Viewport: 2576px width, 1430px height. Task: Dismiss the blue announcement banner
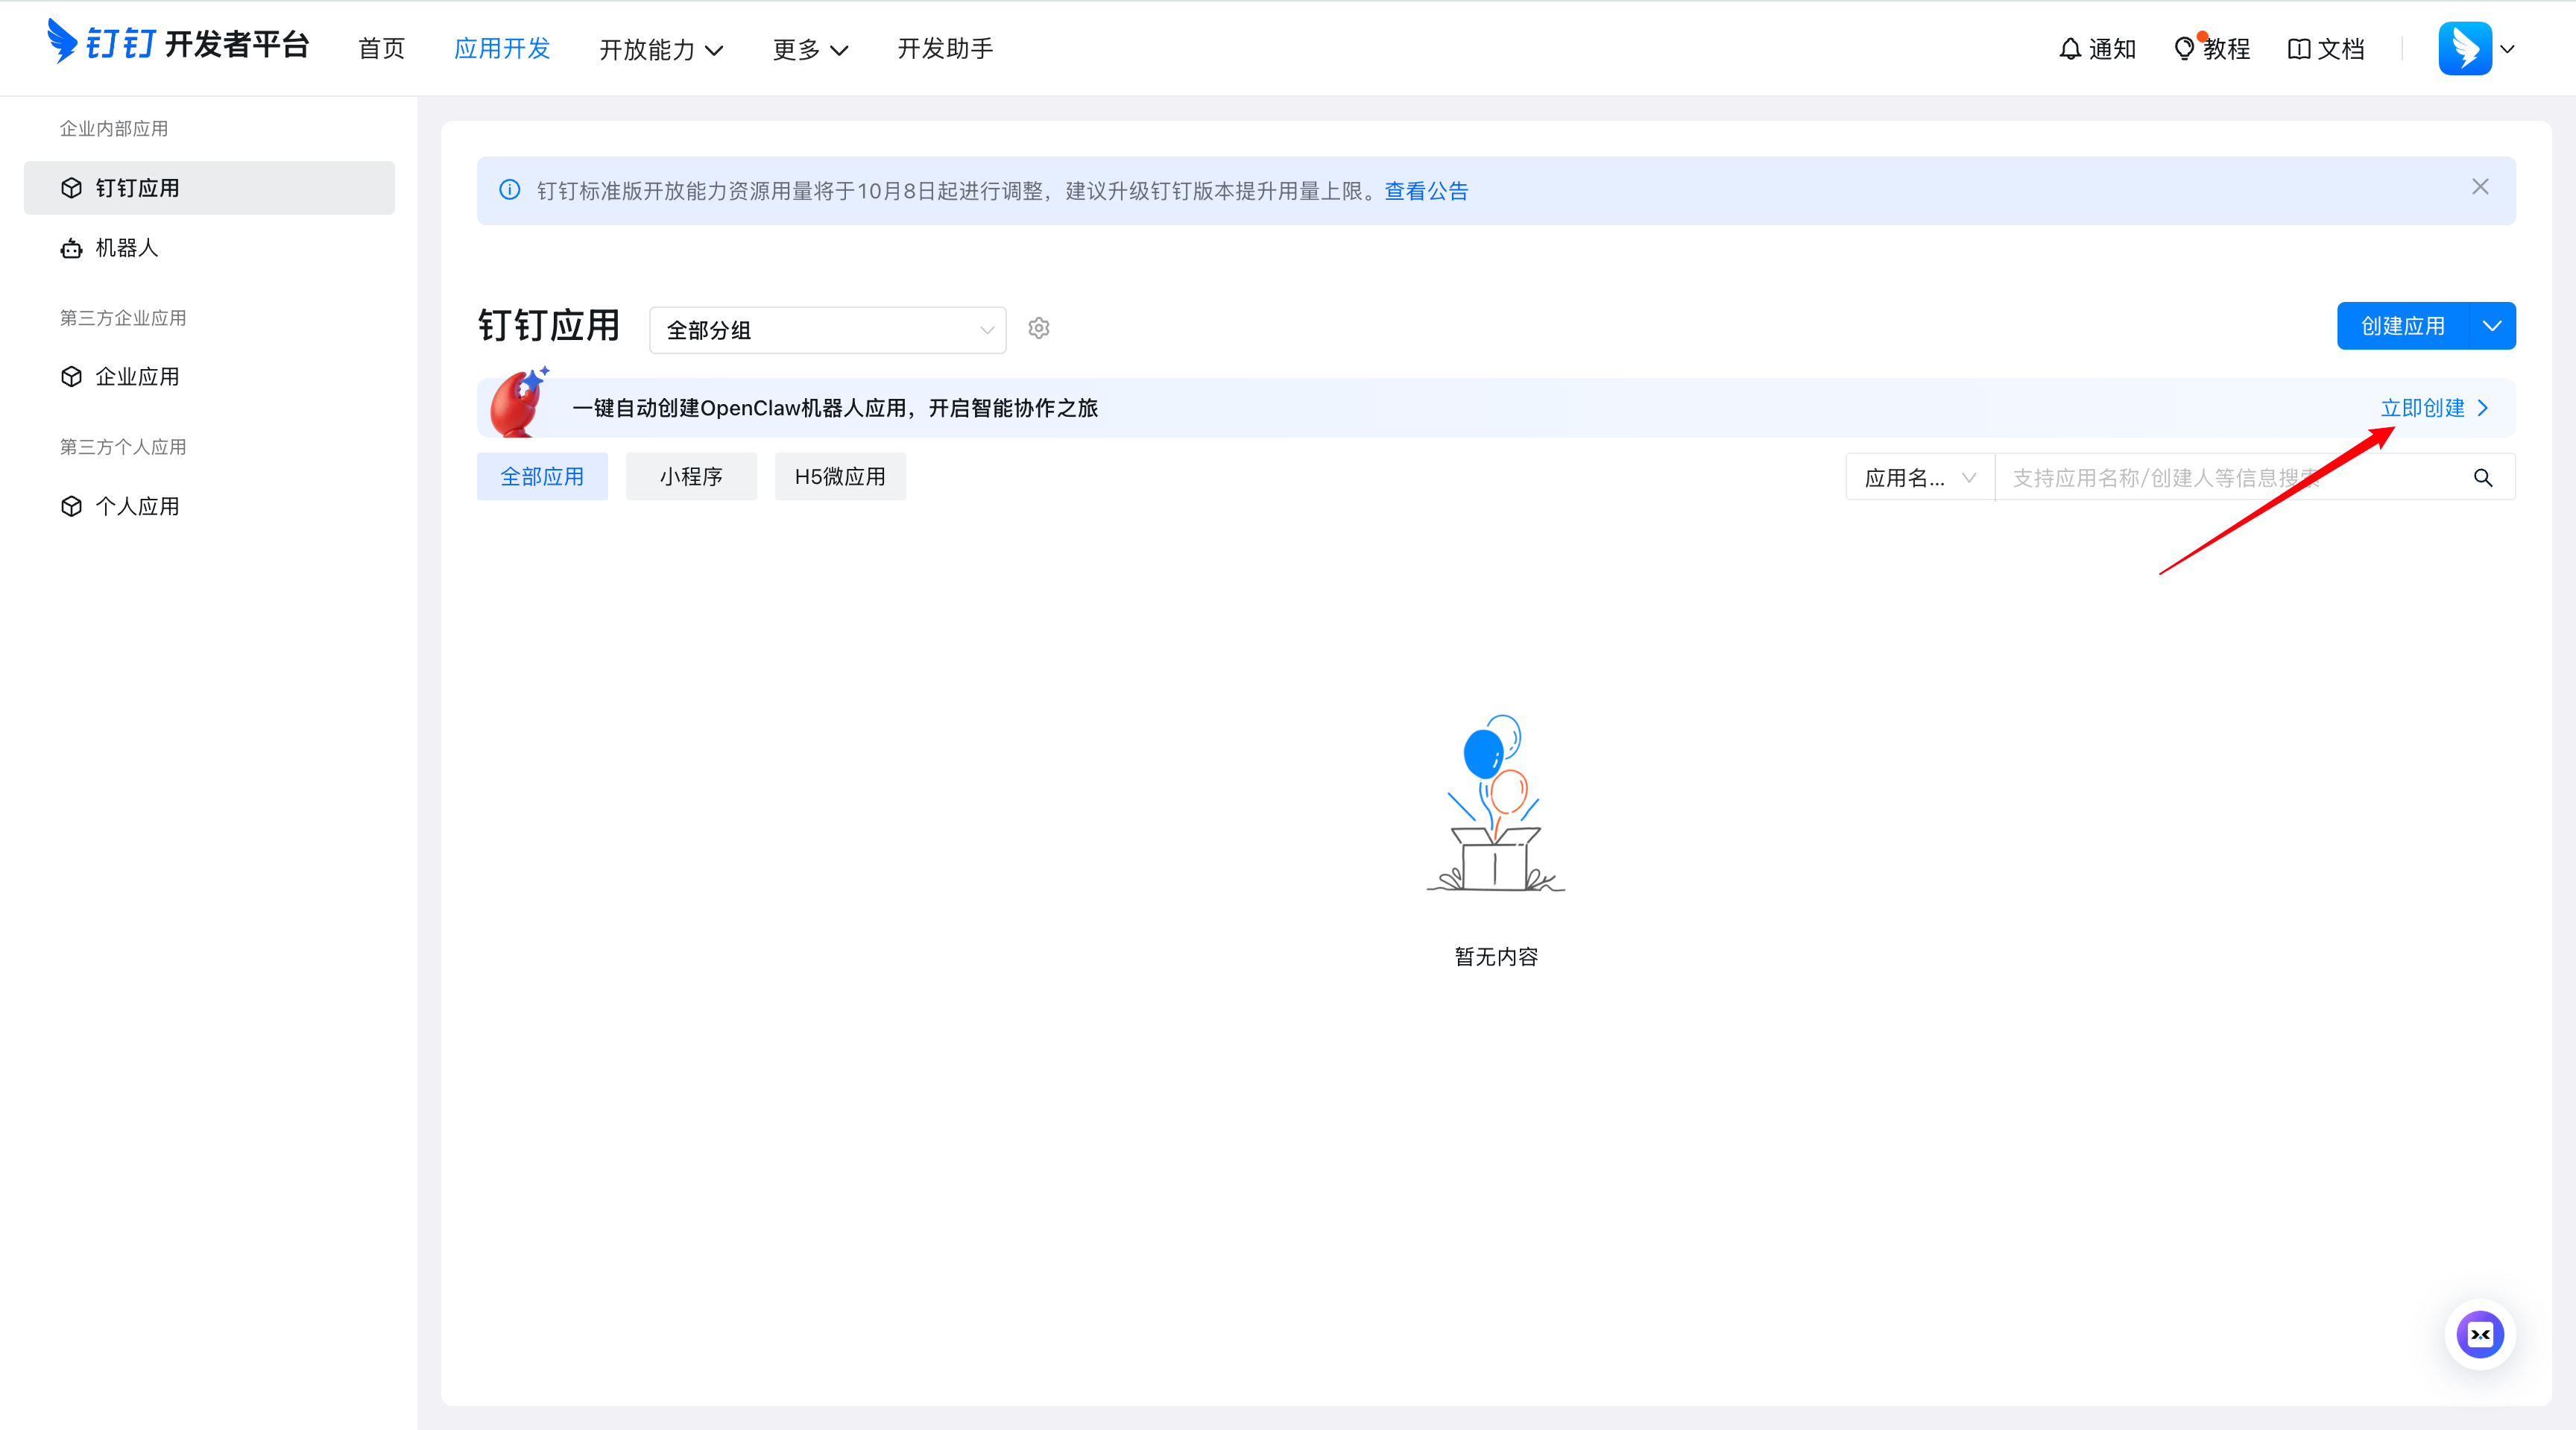click(2480, 187)
